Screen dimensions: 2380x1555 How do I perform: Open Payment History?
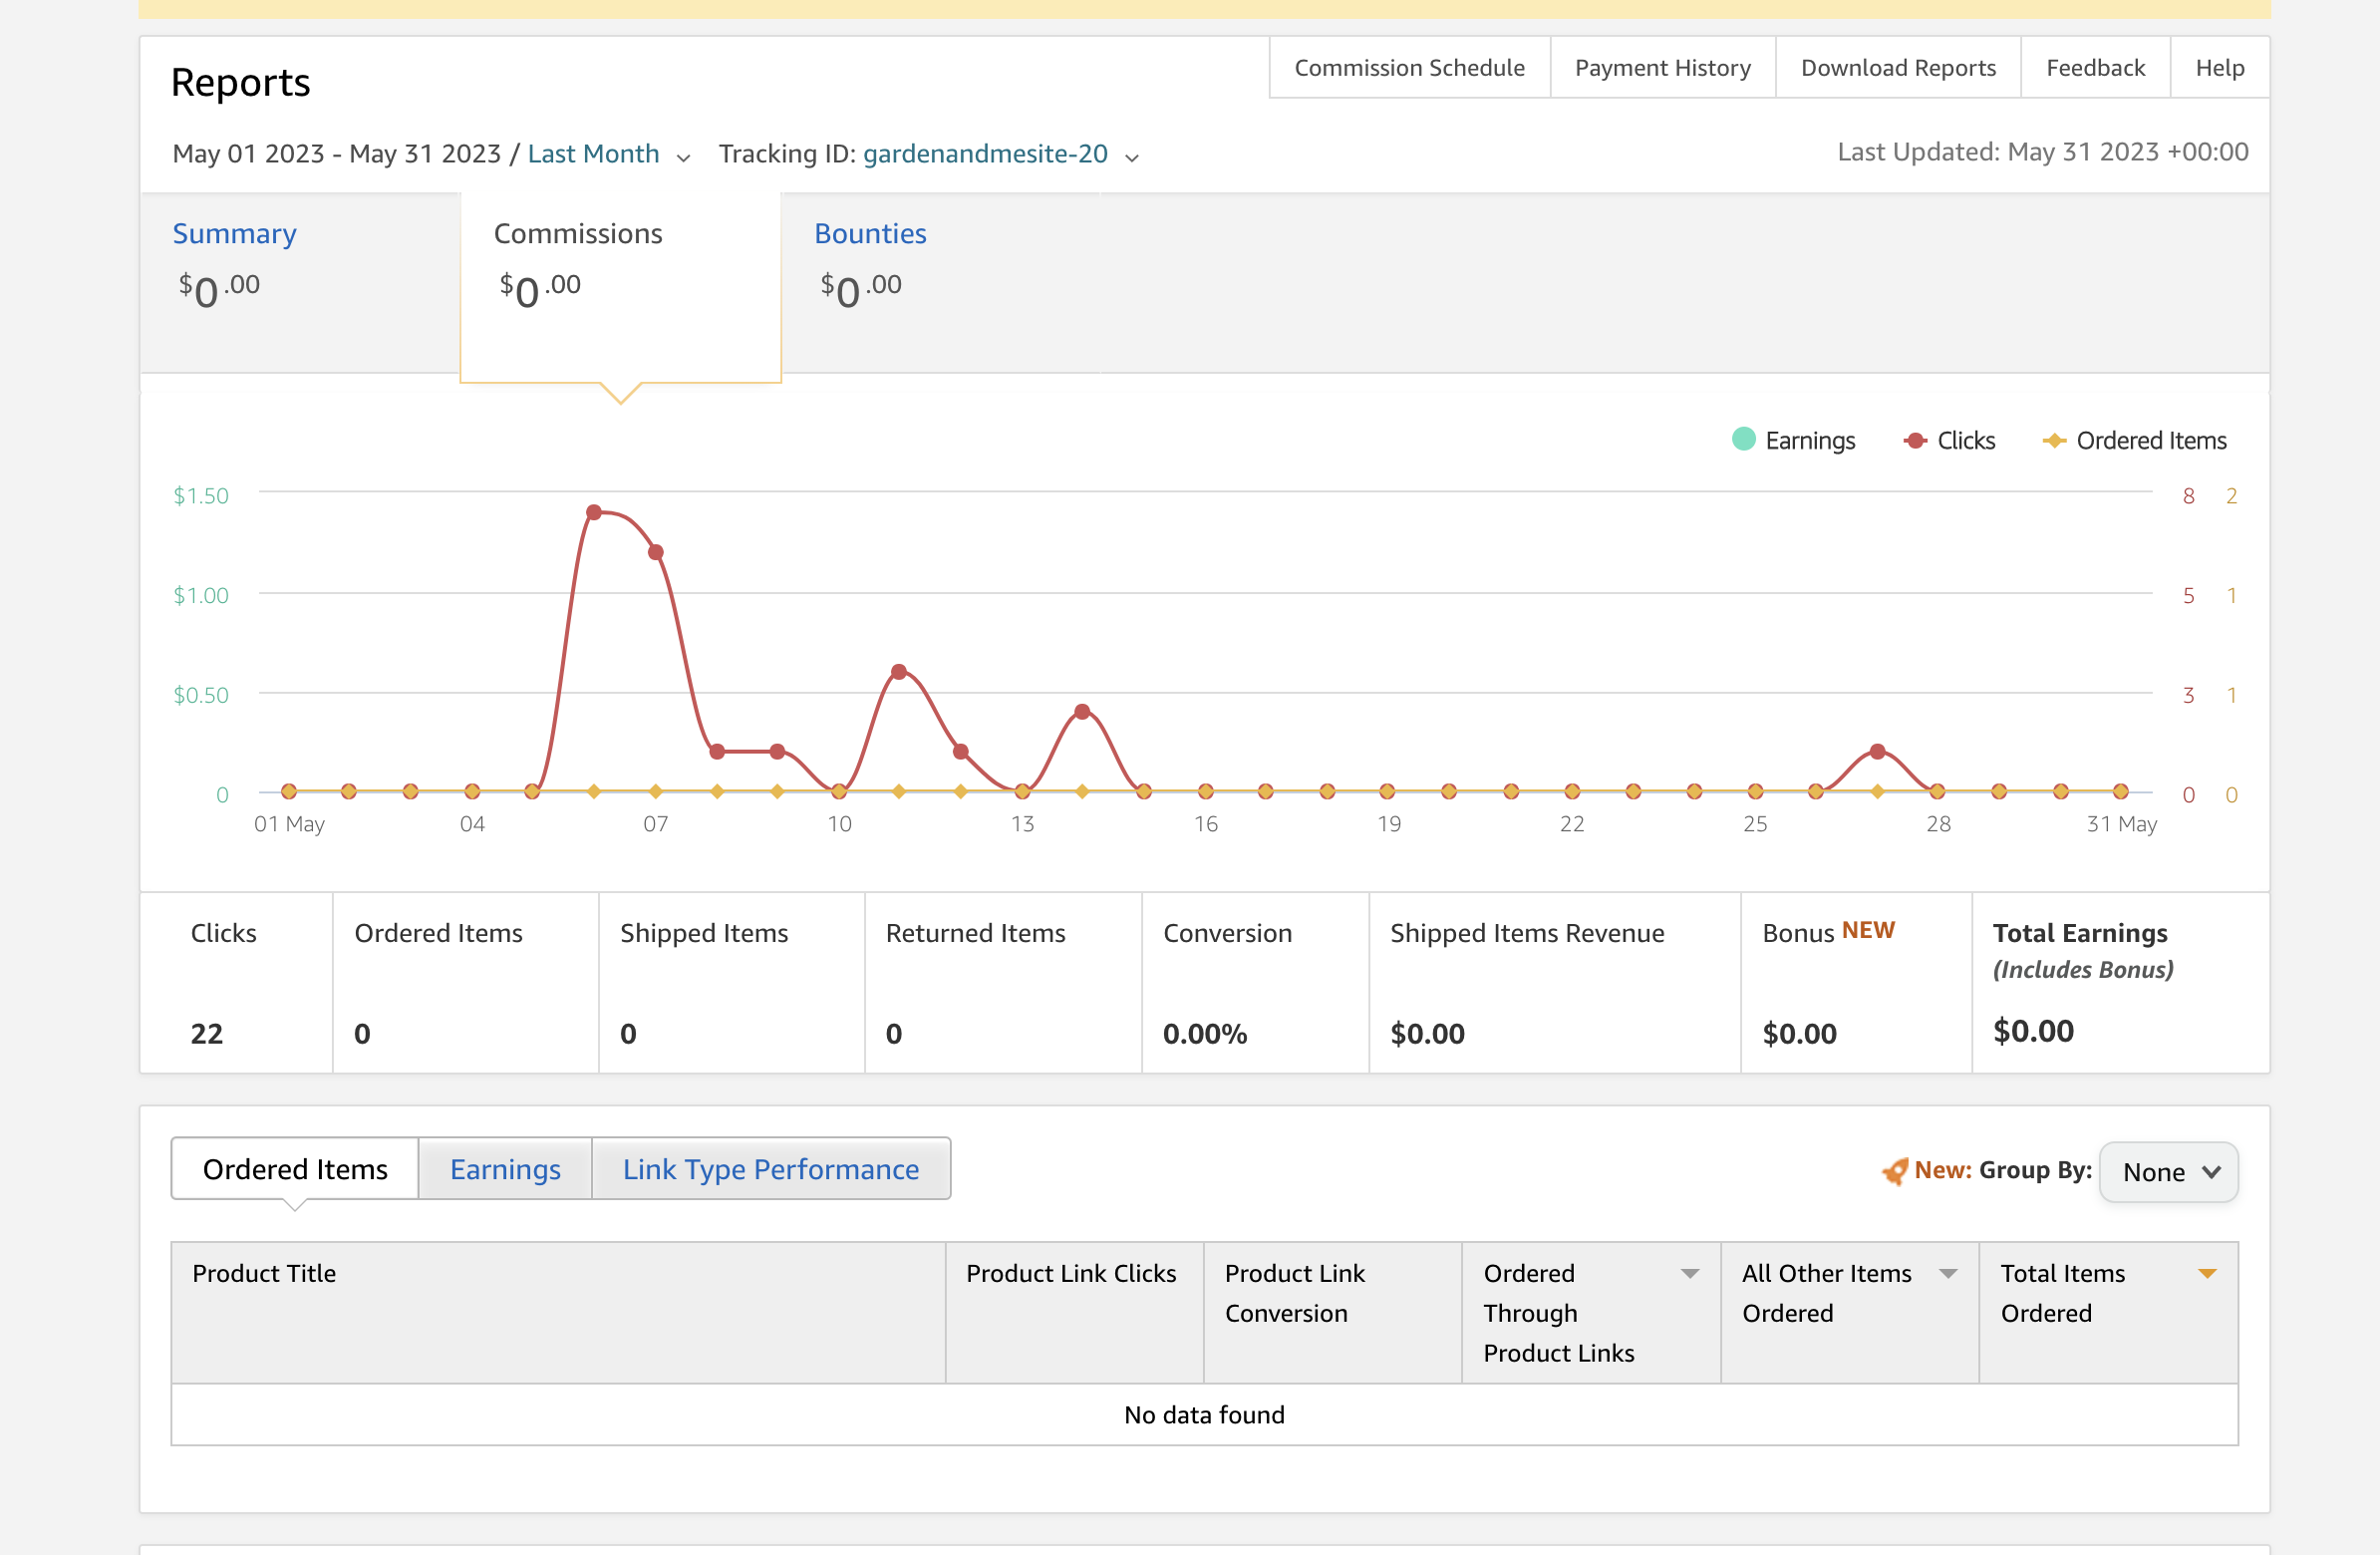1662,68
